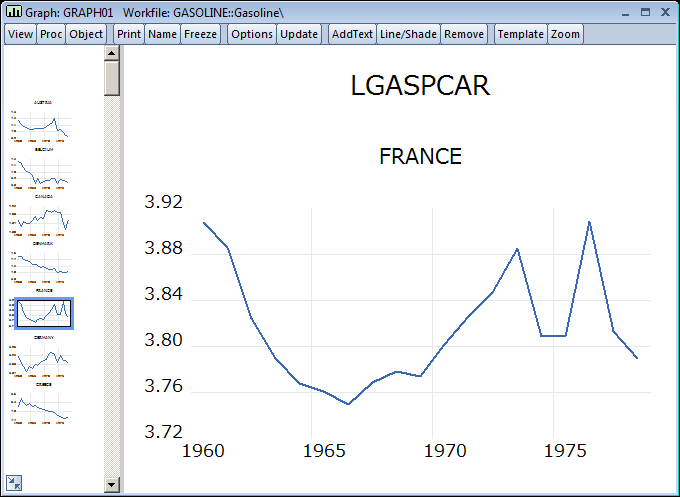This screenshot has width=680, height=497.
Task: Click the LGASPCAR graph title
Action: point(420,85)
